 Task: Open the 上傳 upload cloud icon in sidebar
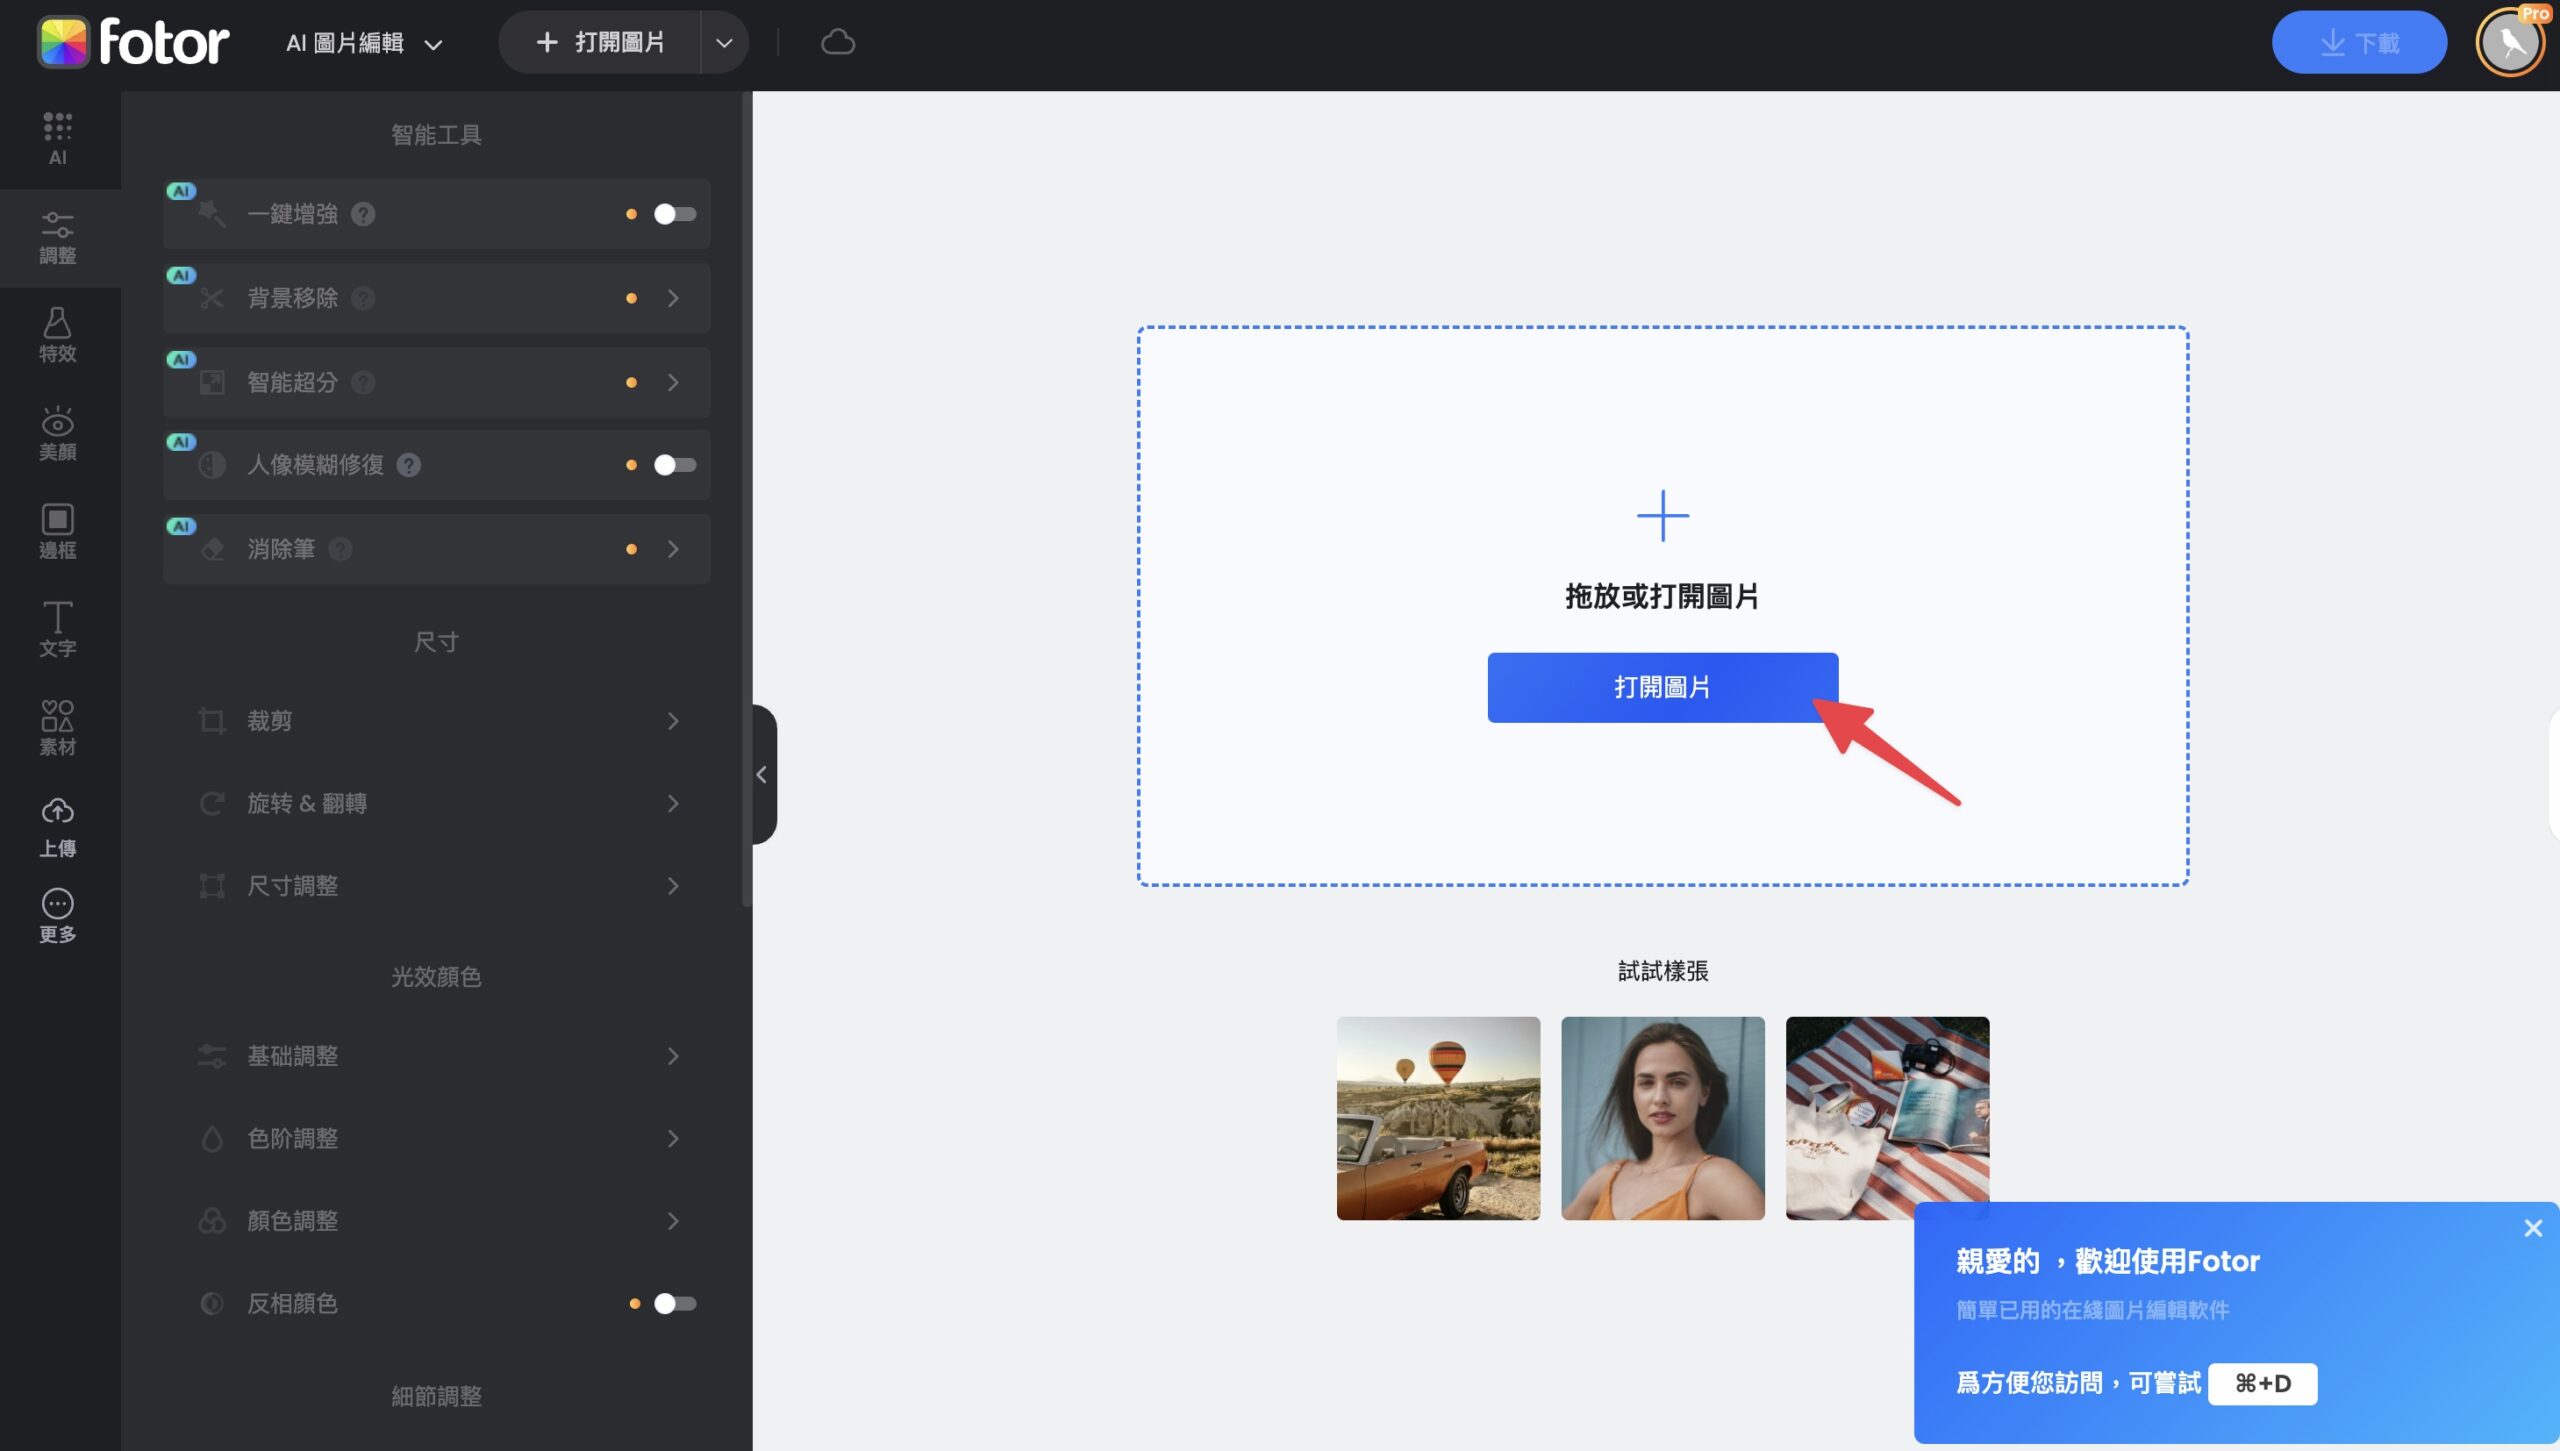(x=57, y=827)
